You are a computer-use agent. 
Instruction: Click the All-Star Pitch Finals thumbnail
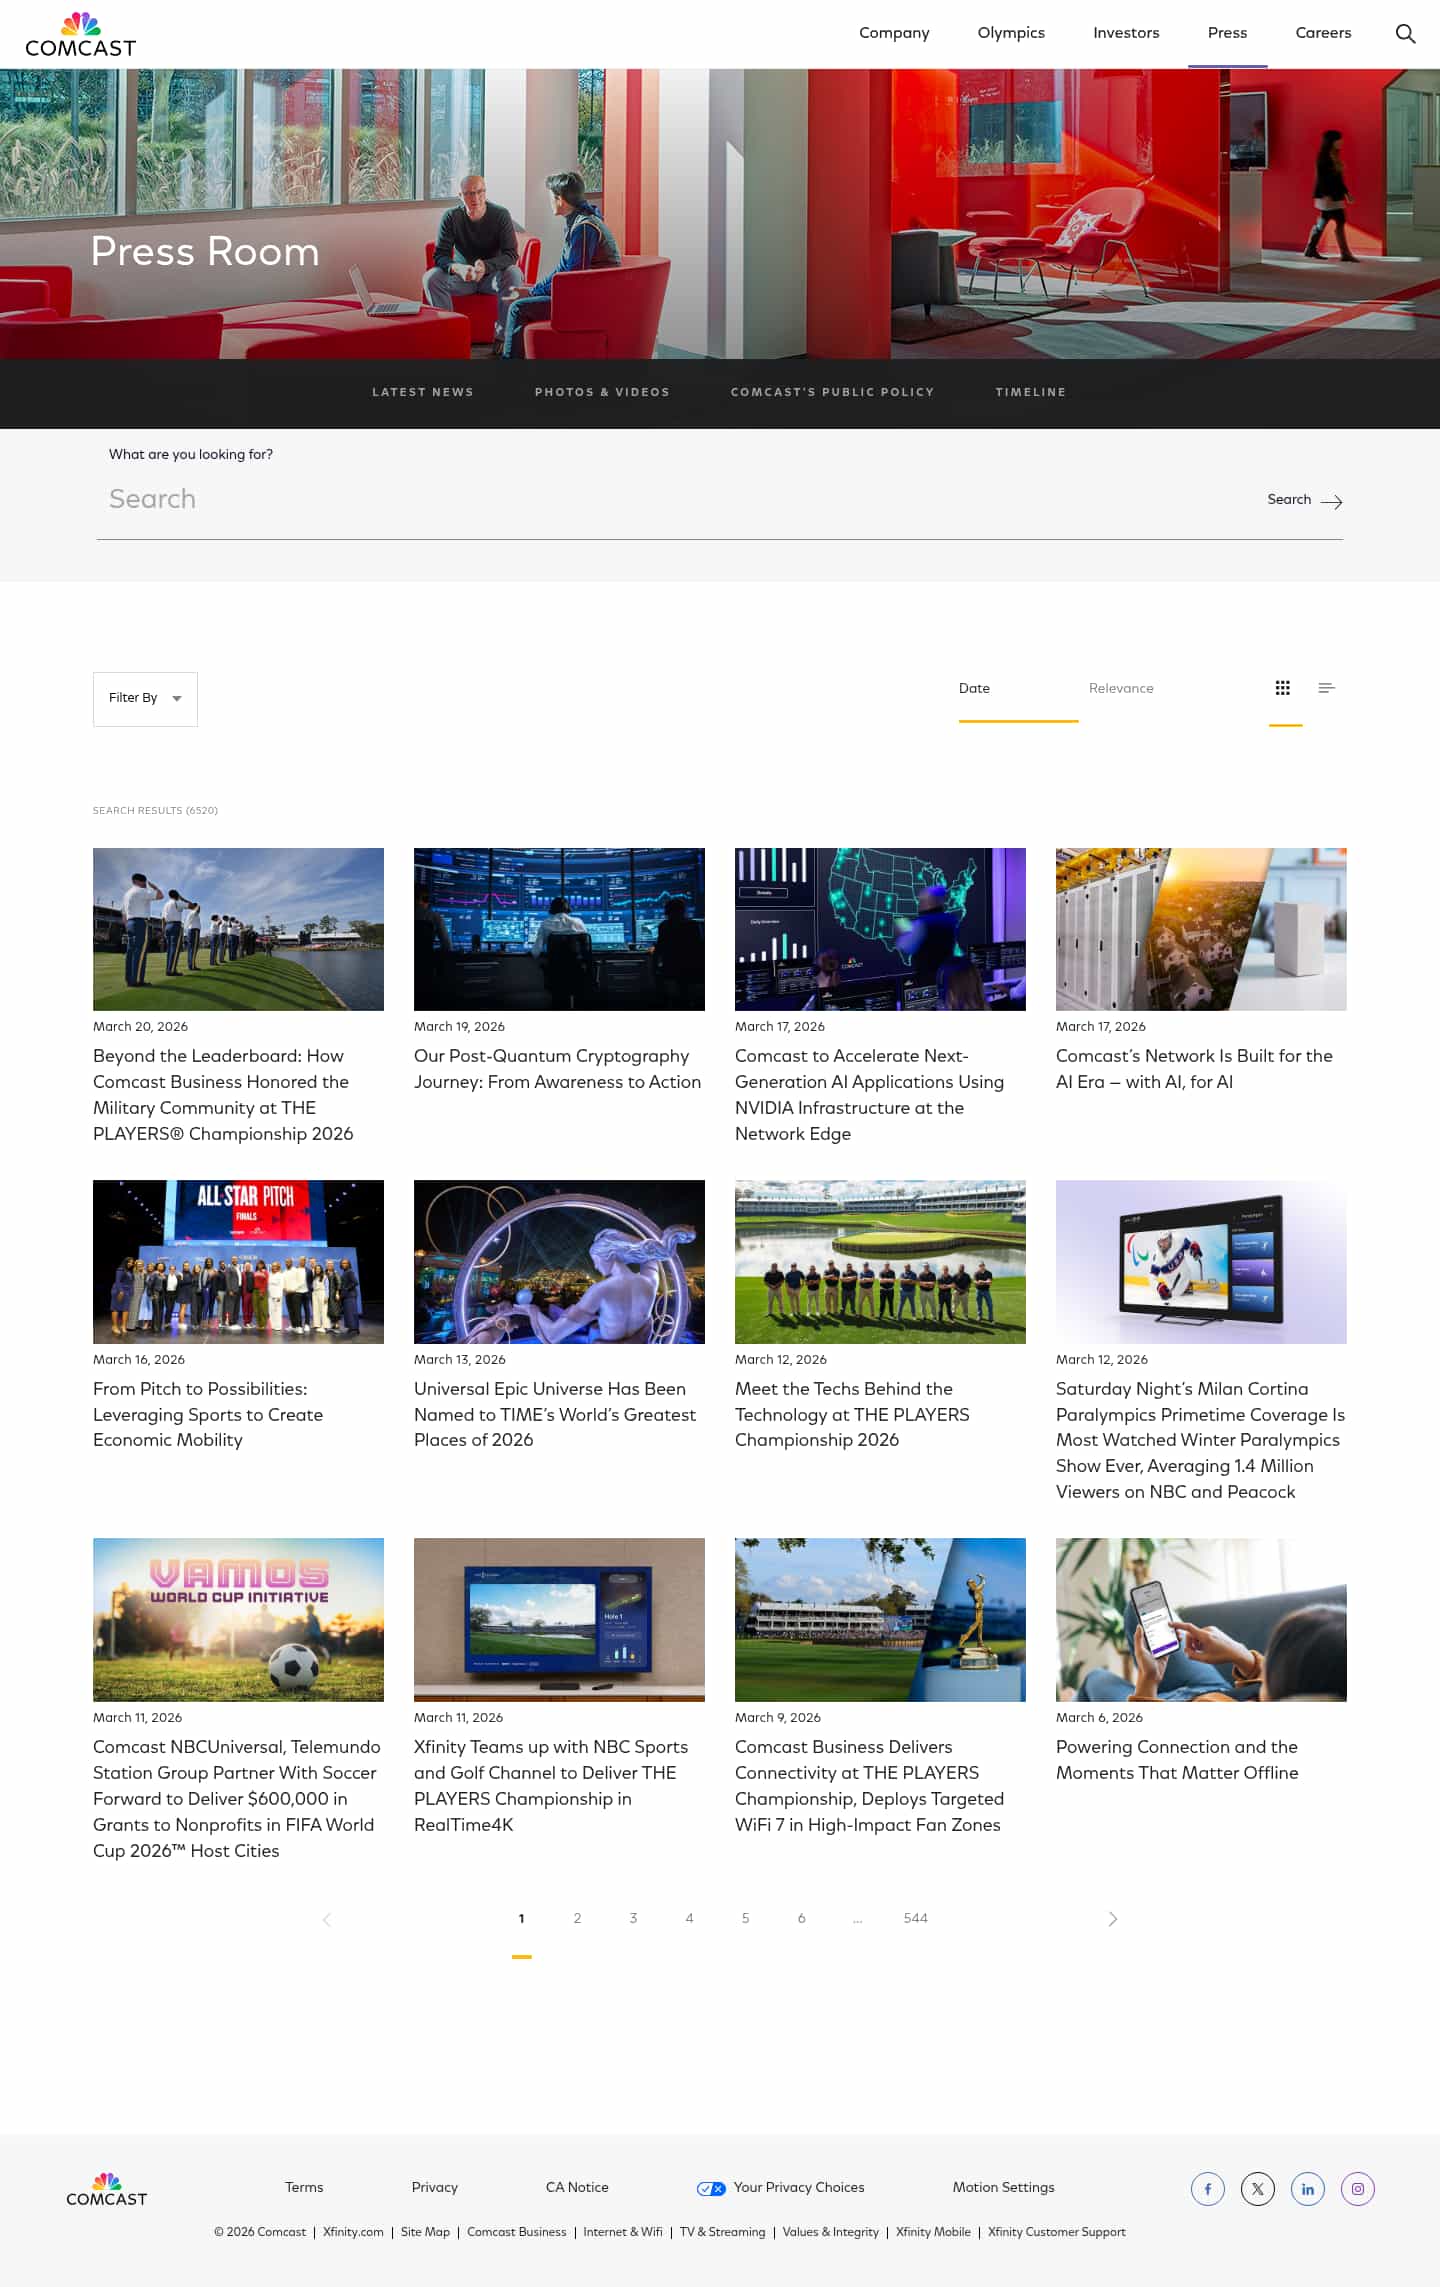pos(238,1261)
